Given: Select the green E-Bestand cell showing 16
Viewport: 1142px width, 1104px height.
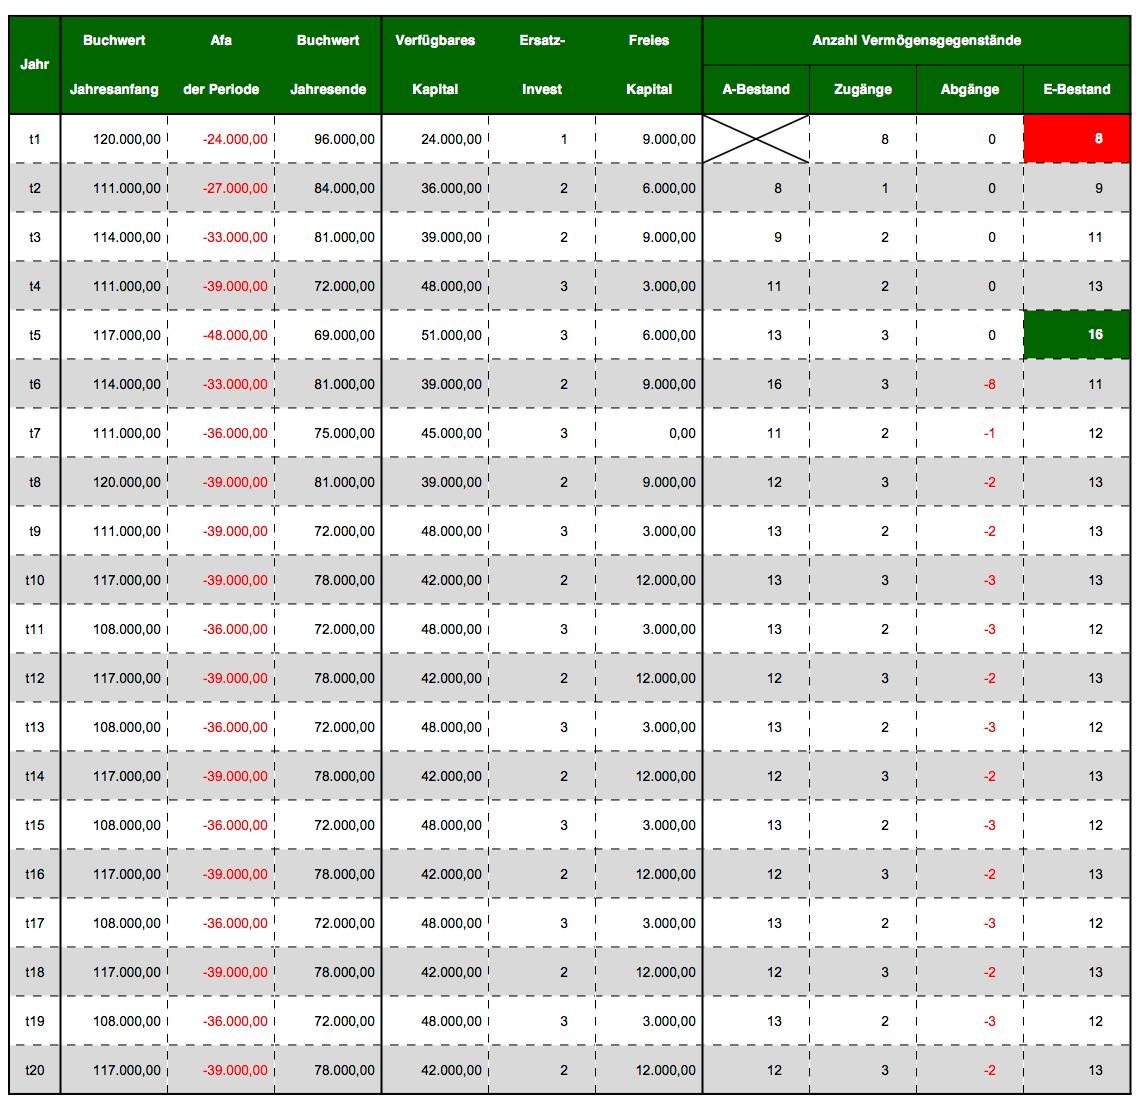Looking at the screenshot, I should 1076,335.
